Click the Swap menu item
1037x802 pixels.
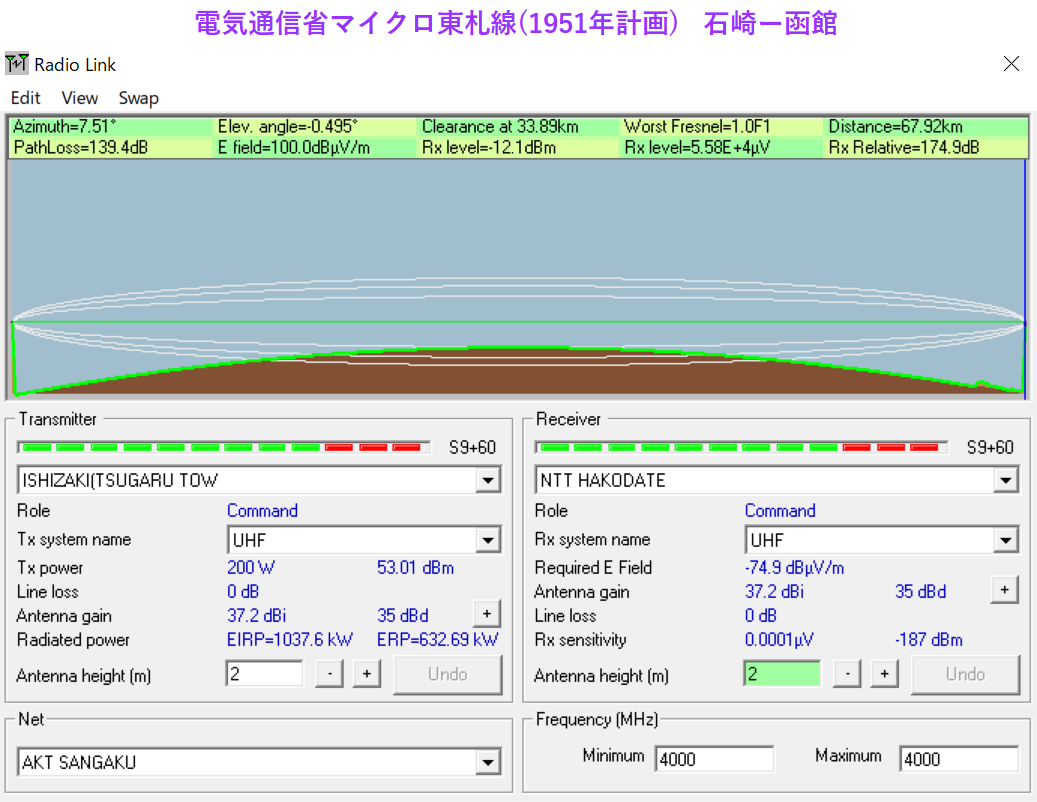click(138, 98)
